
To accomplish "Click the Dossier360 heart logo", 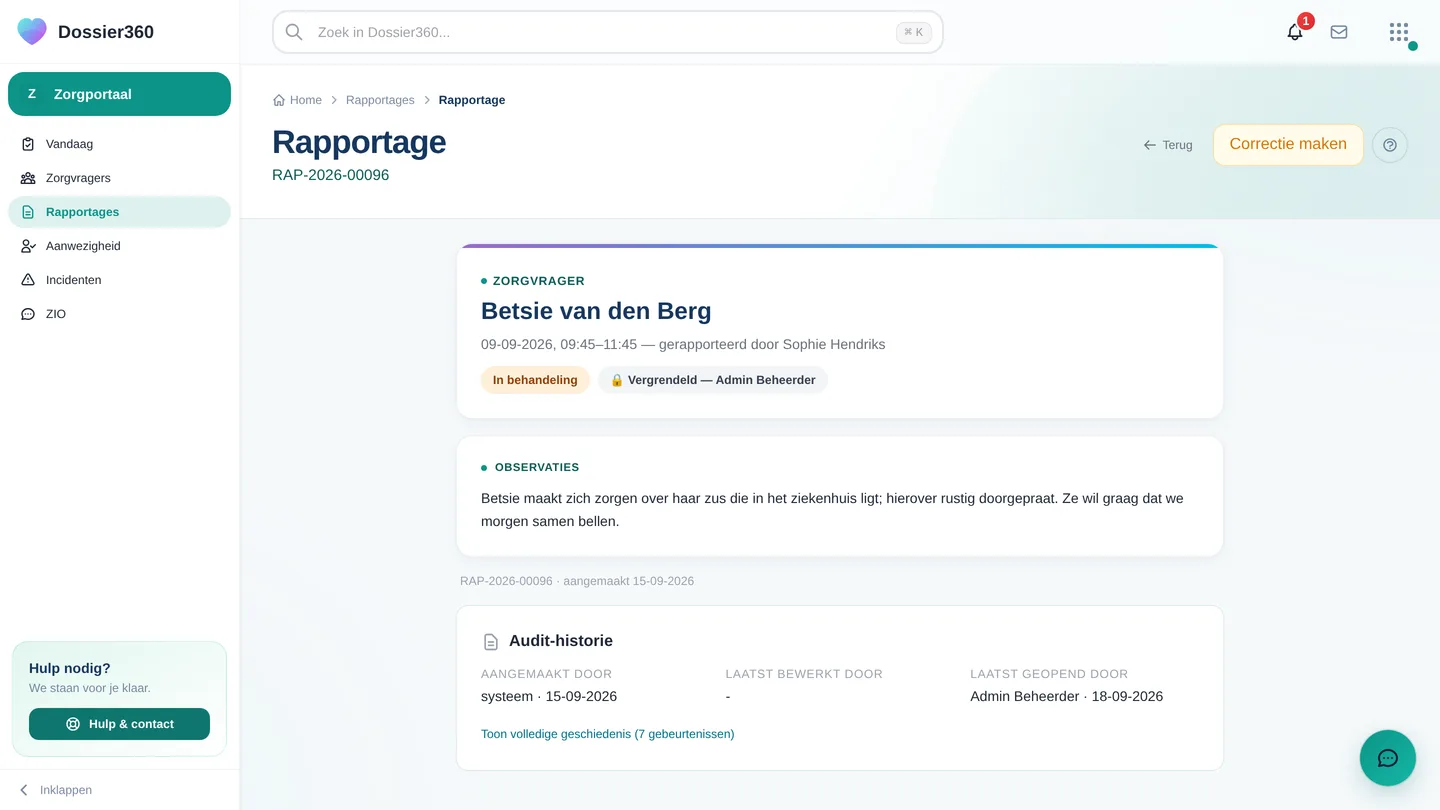I will (x=32, y=31).
